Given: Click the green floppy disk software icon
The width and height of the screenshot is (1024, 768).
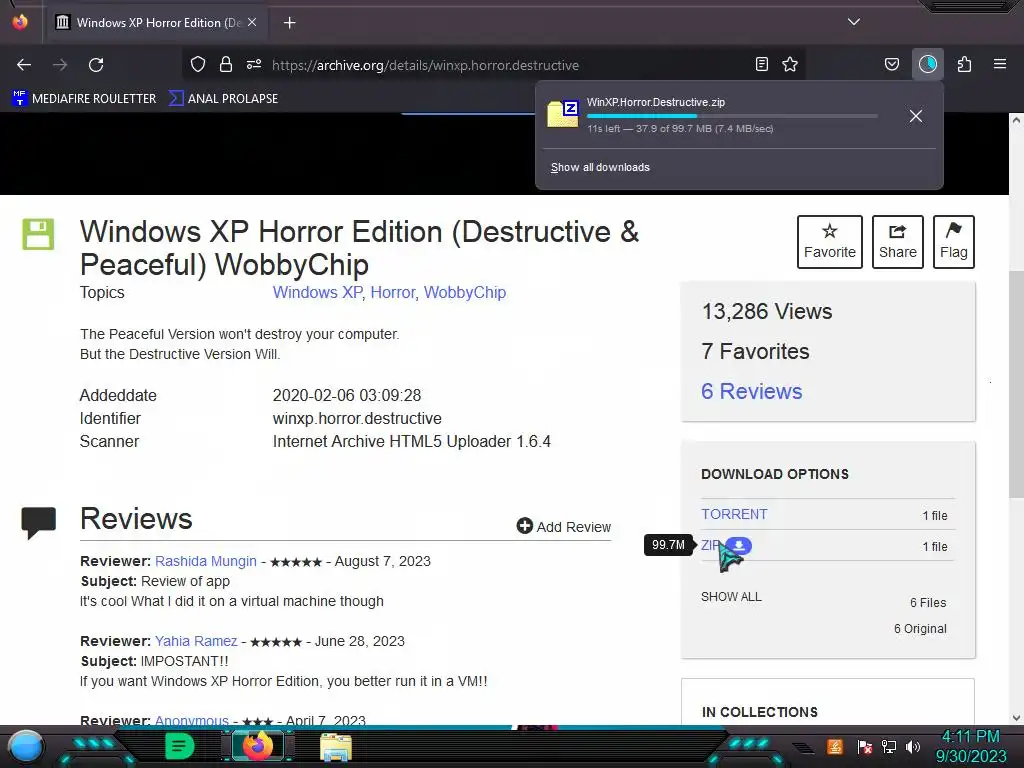Looking at the screenshot, I should pos(38,234).
